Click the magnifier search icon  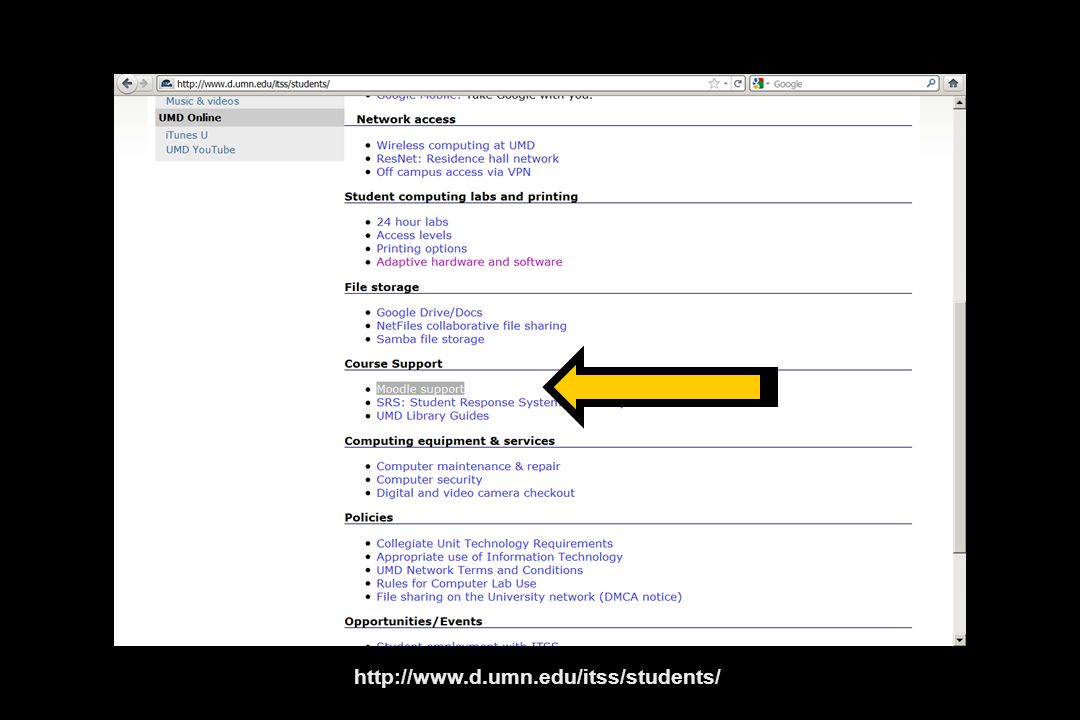click(x=931, y=83)
